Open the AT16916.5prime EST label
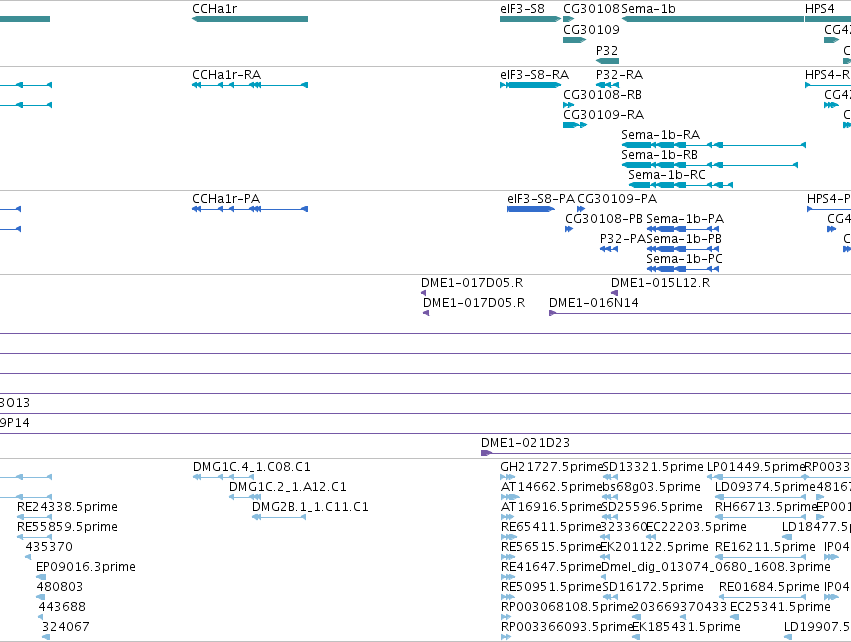The height and width of the screenshot is (642, 851). (x=551, y=507)
